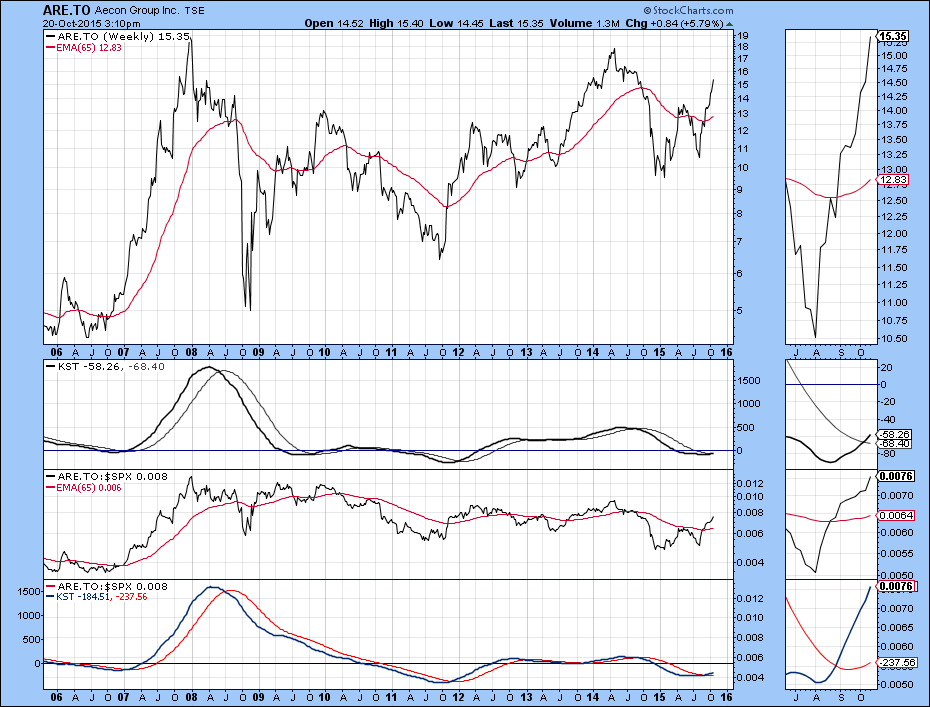
Task: Click the Aecon Group Inc. company name
Action: coord(138,11)
